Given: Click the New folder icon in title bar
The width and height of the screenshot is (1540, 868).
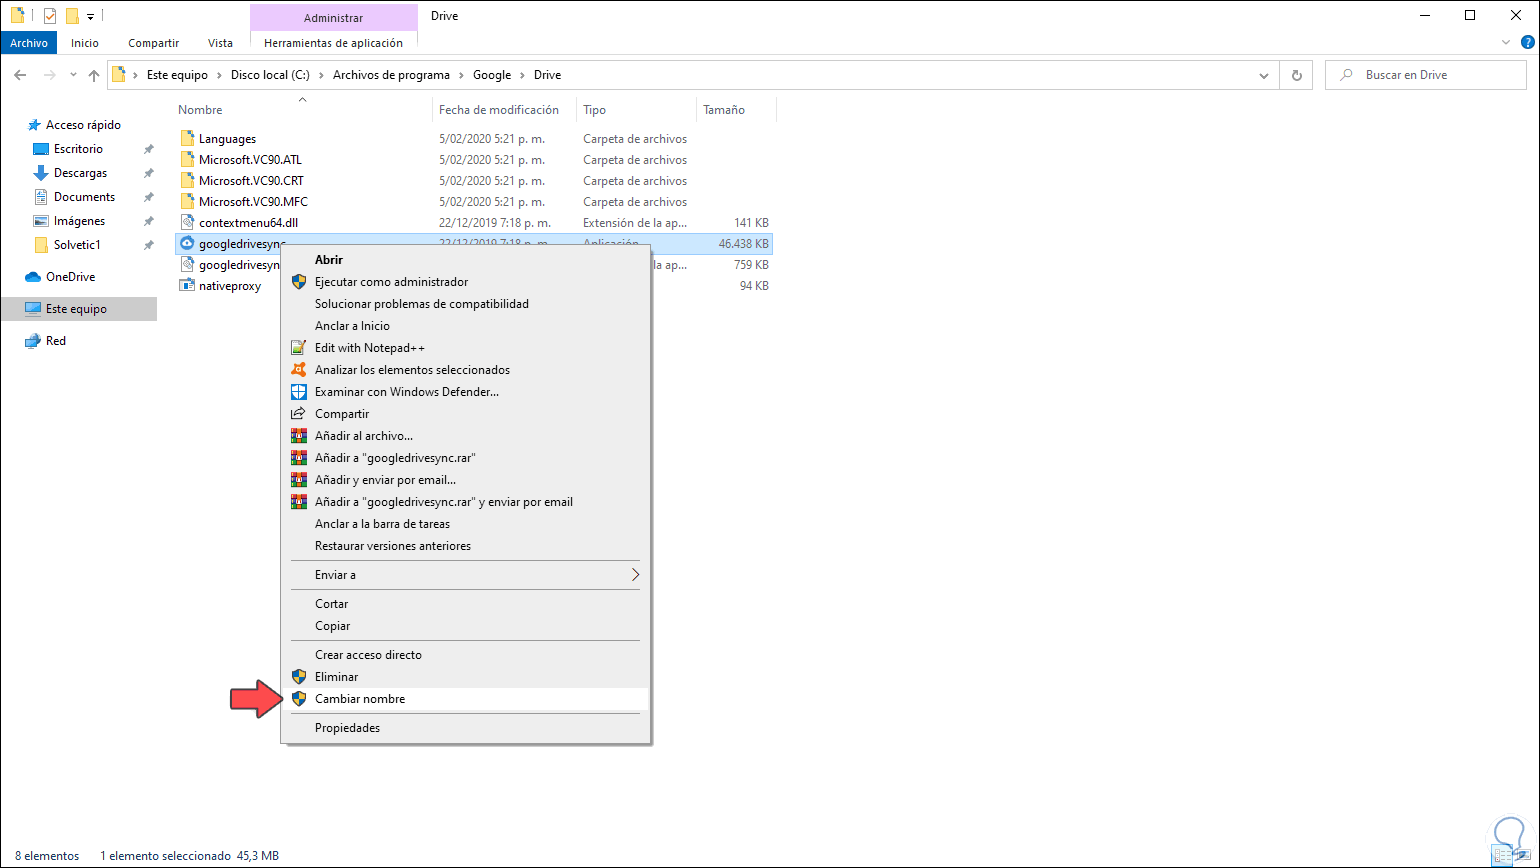Looking at the screenshot, I should click(x=72, y=16).
